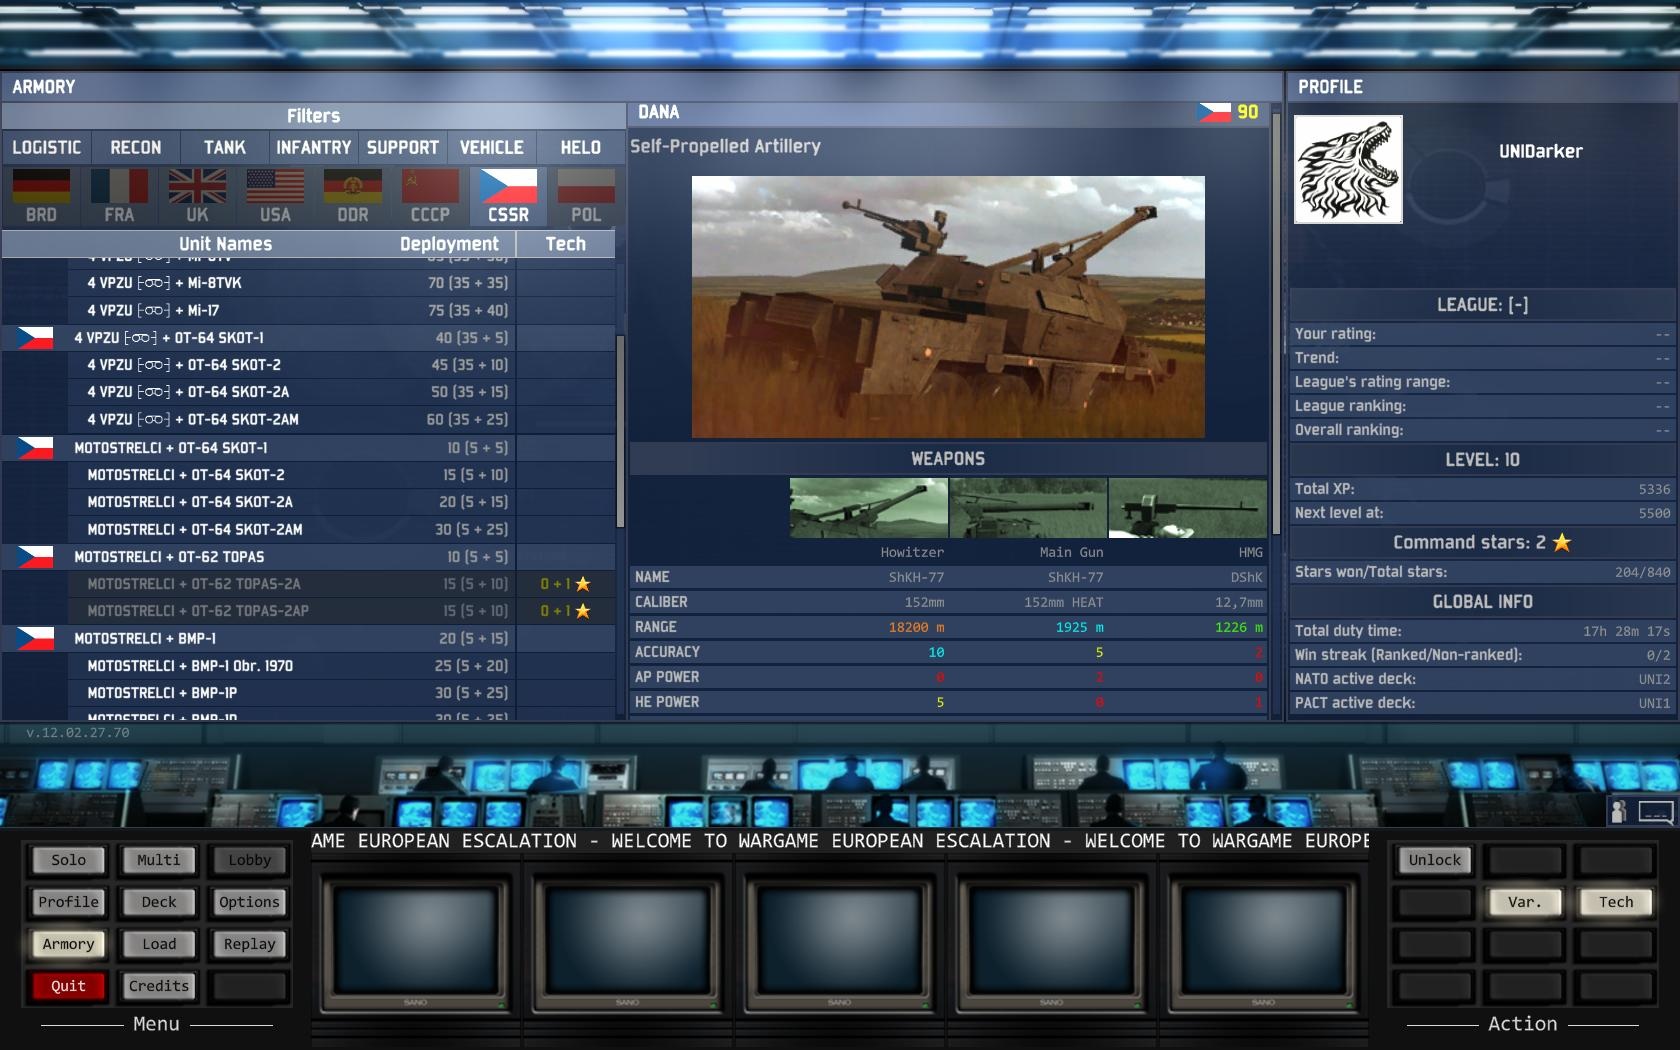This screenshot has height=1050, width=1680.
Task: Toggle the TANK category filter
Action: click(224, 147)
